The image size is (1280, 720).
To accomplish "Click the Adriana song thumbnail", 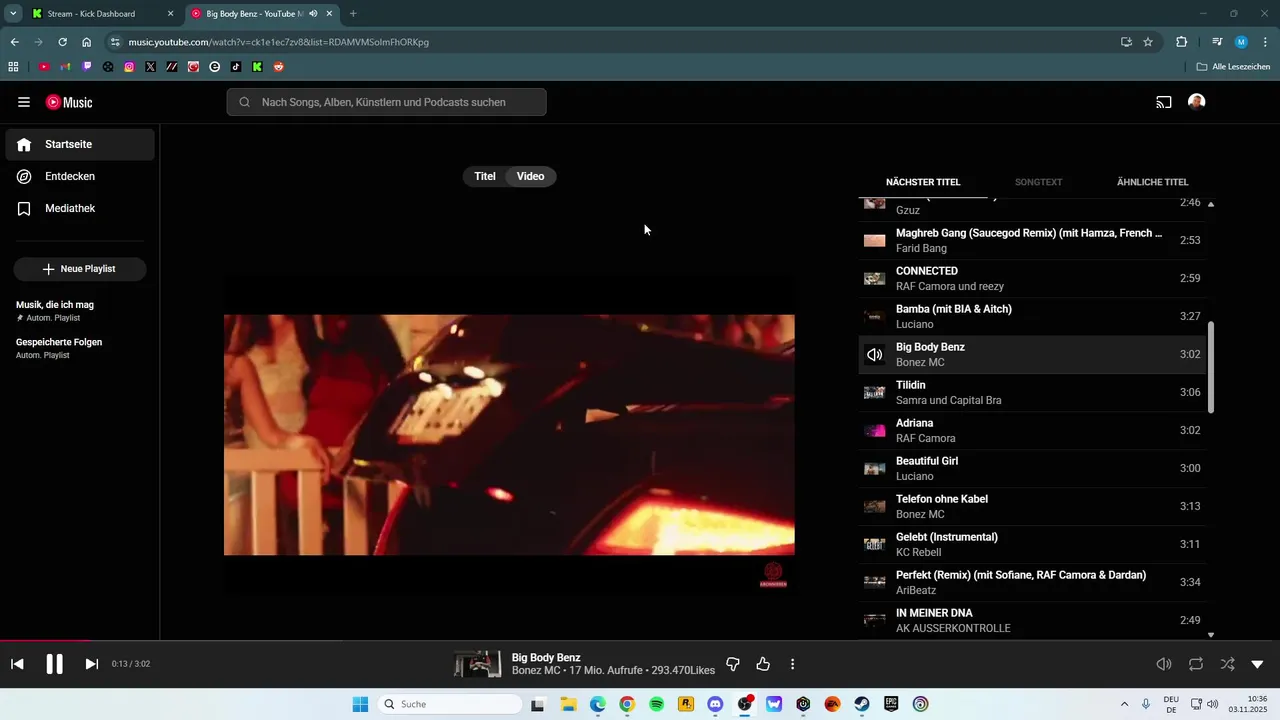I will (x=875, y=430).
